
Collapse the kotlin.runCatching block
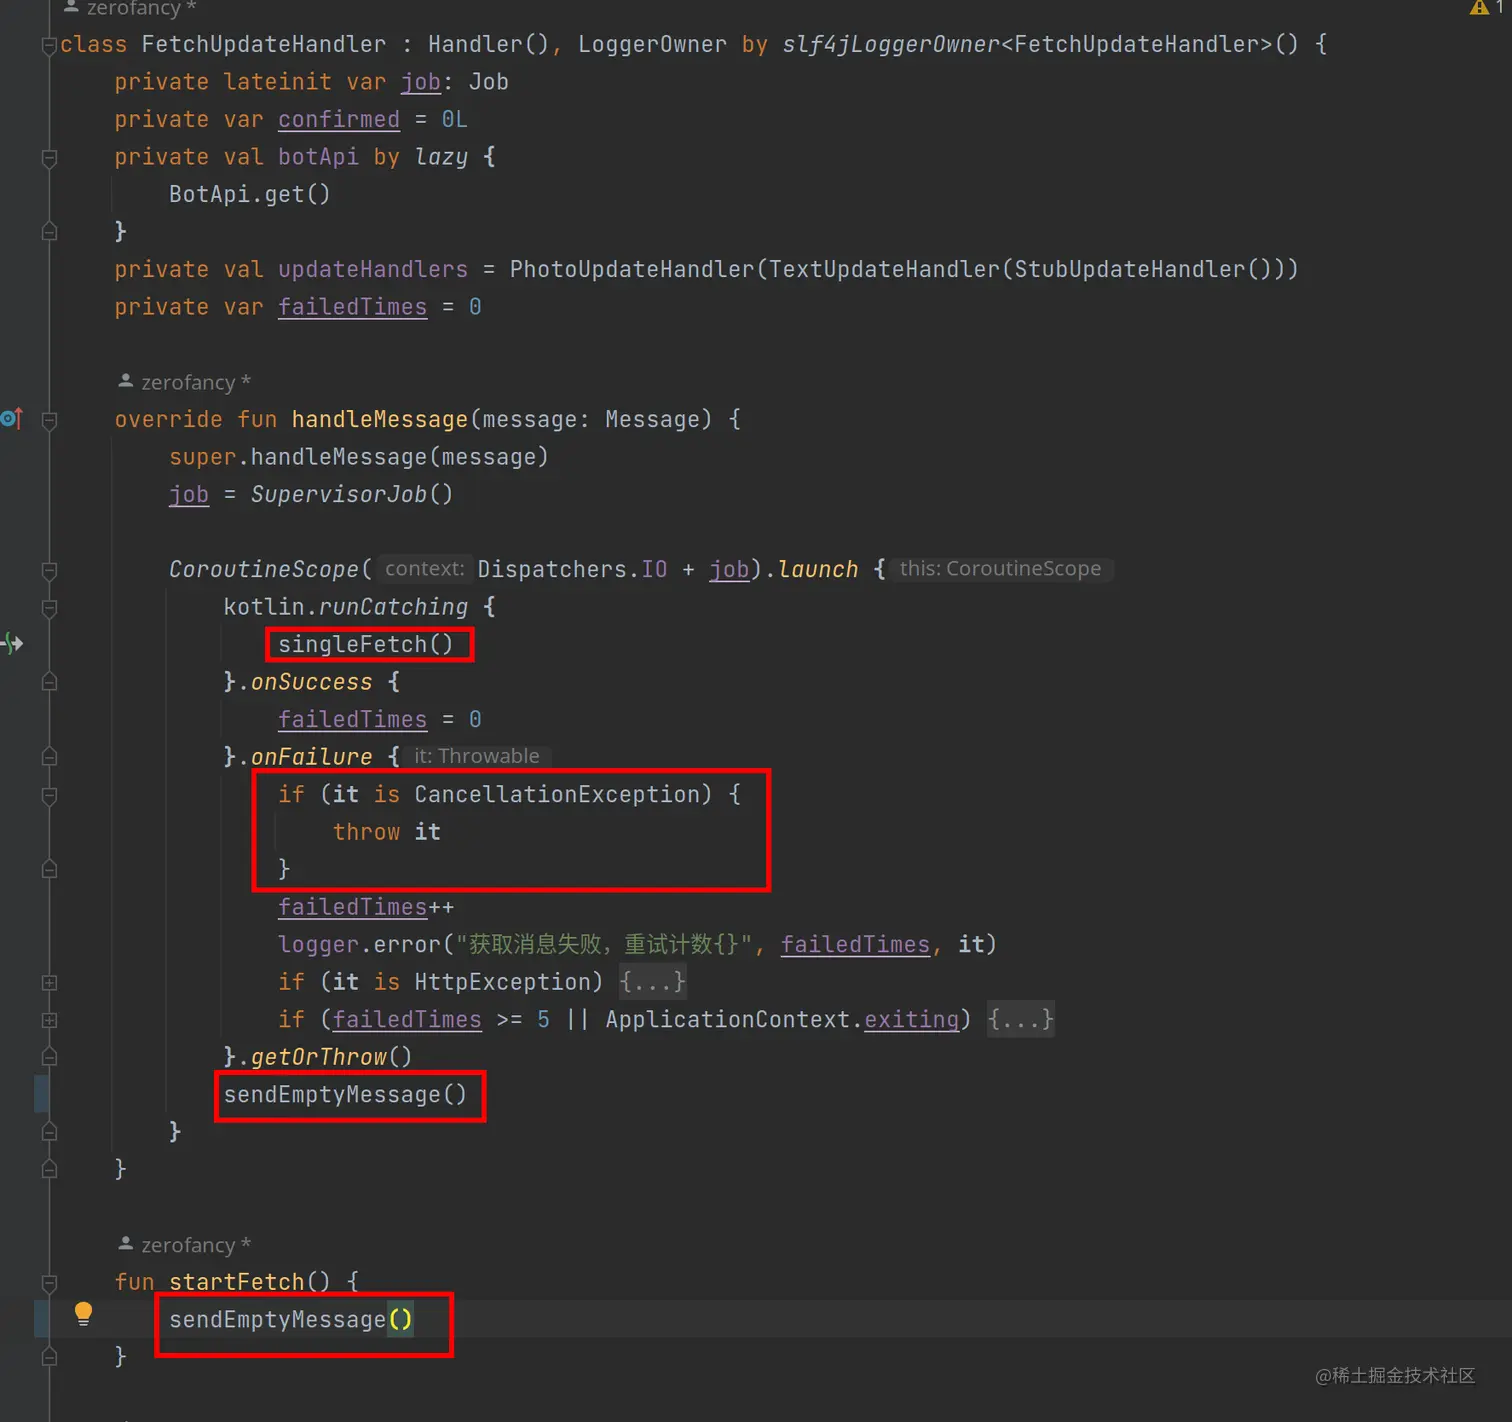coord(49,607)
